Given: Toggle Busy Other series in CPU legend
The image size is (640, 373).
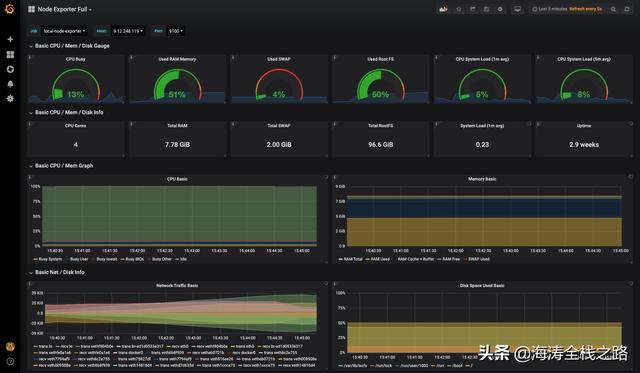Looking at the screenshot, I should point(160,259).
